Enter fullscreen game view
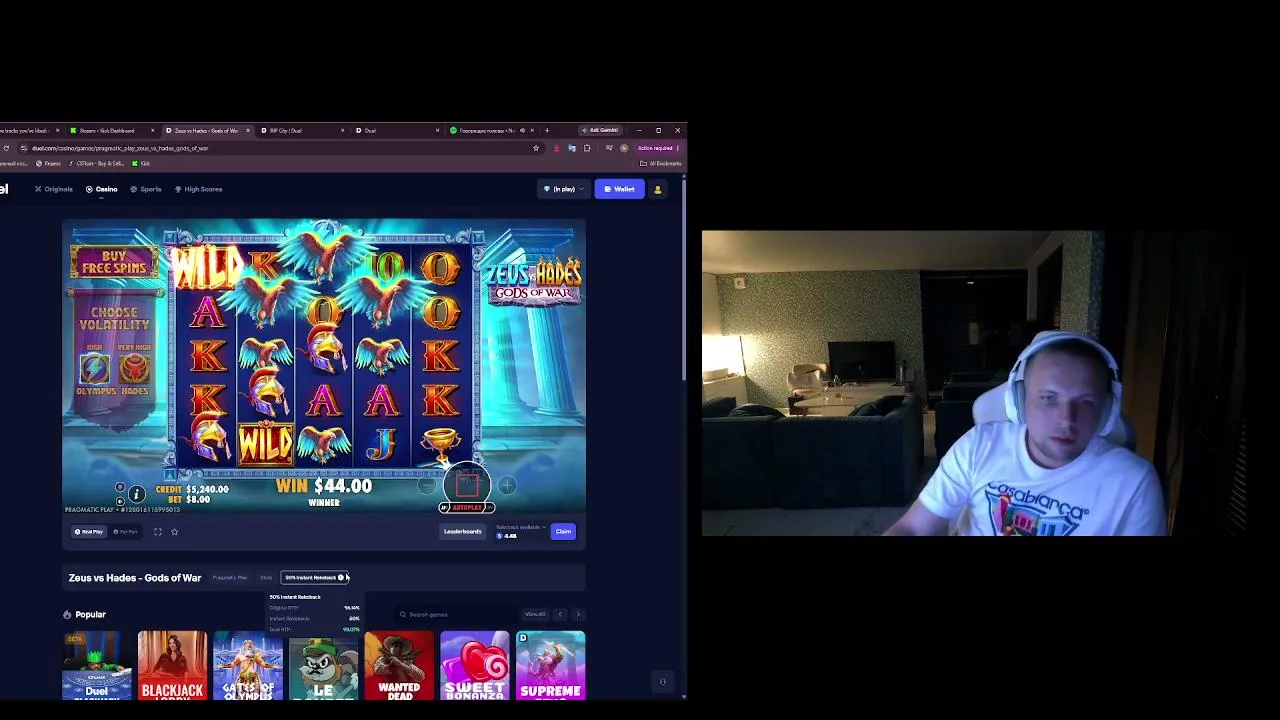The height and width of the screenshot is (720, 1280). click(157, 532)
